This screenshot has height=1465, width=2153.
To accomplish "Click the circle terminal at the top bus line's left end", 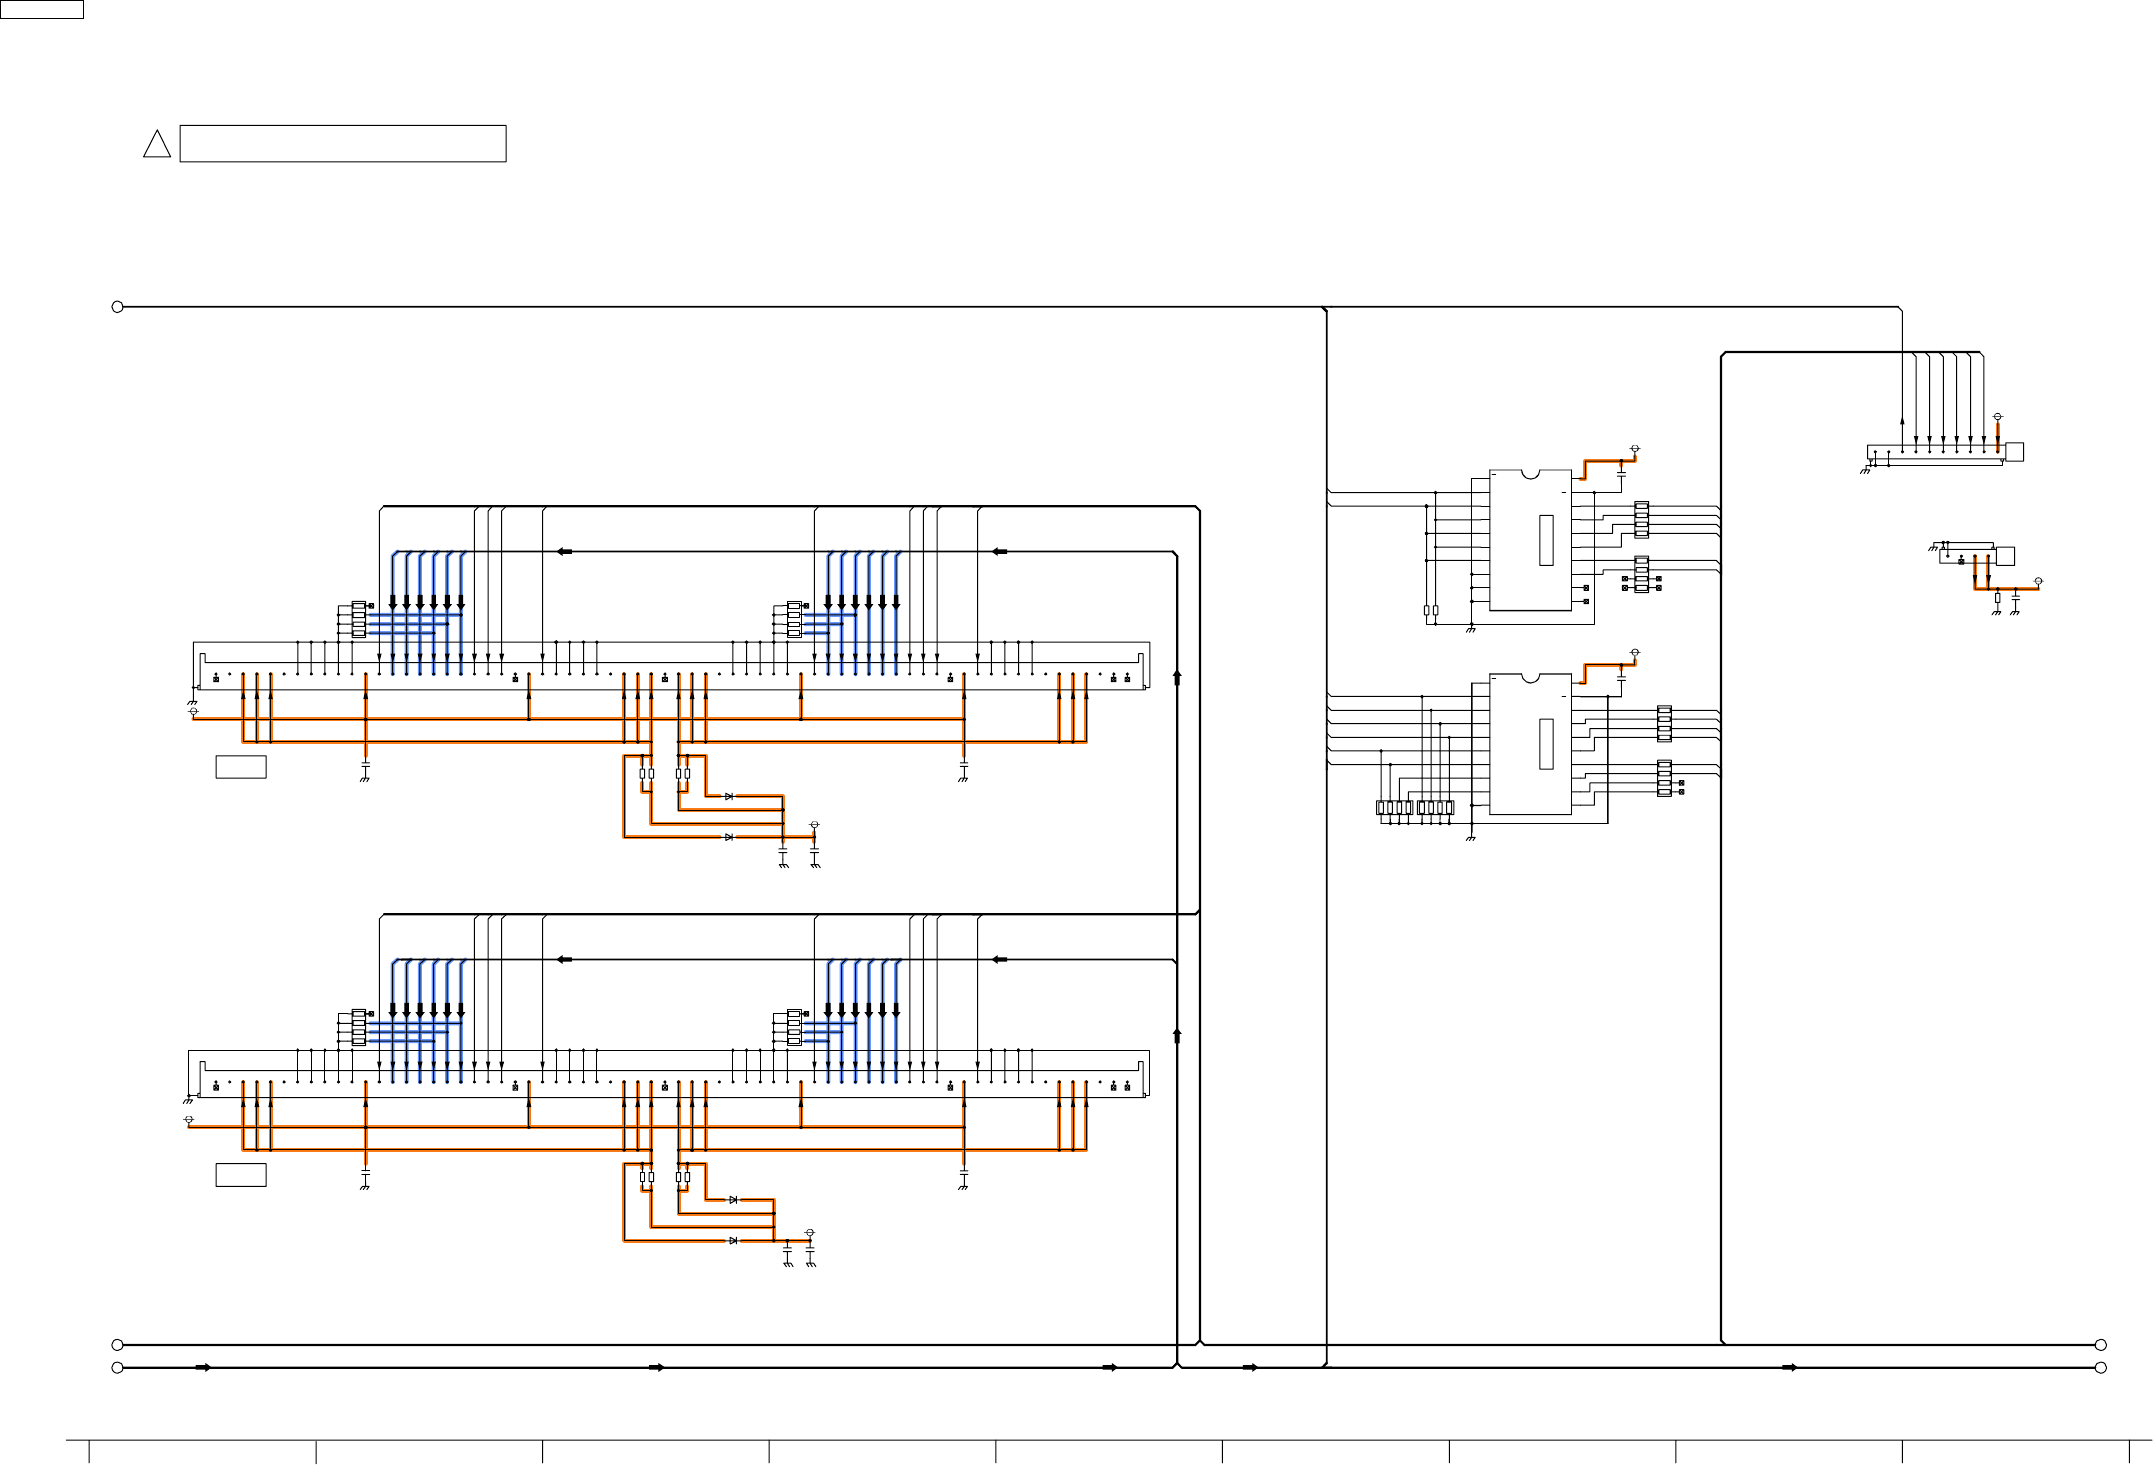I will pos(117,307).
